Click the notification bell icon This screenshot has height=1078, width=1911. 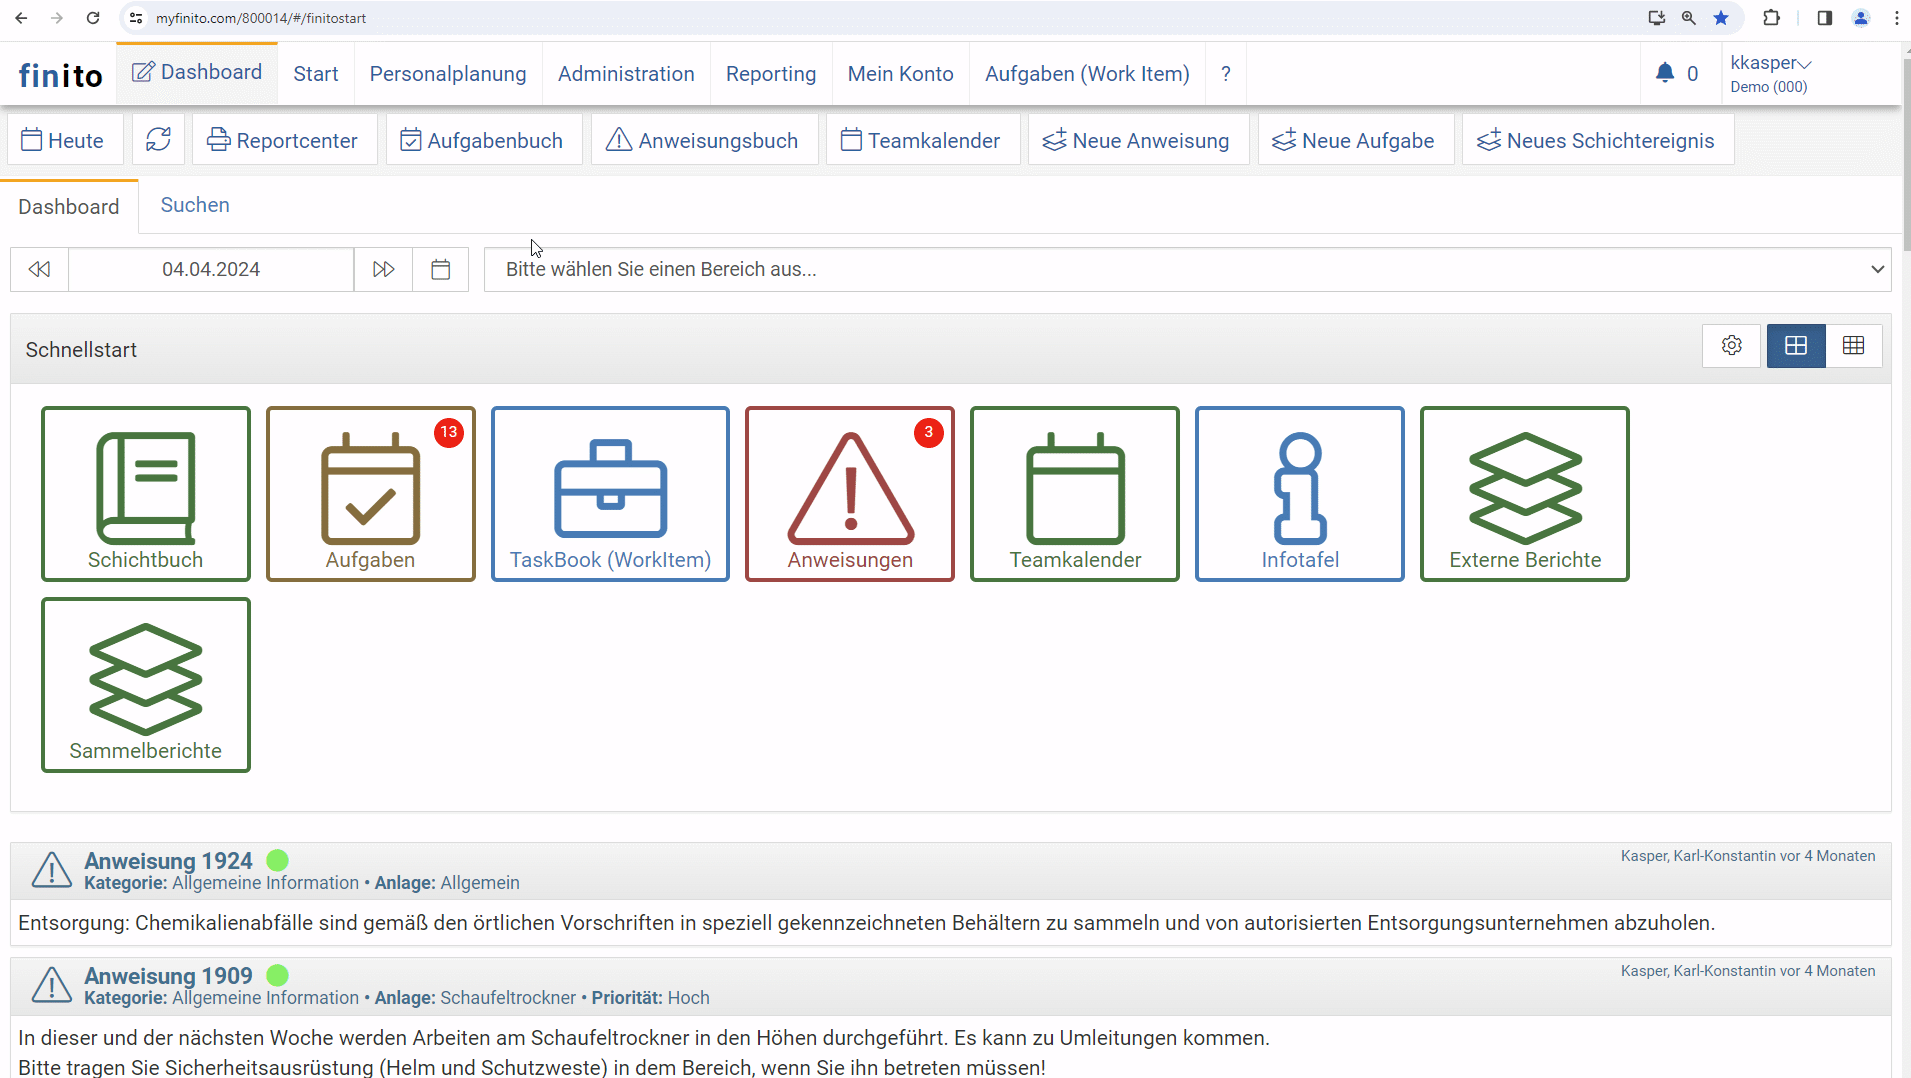click(x=1664, y=73)
